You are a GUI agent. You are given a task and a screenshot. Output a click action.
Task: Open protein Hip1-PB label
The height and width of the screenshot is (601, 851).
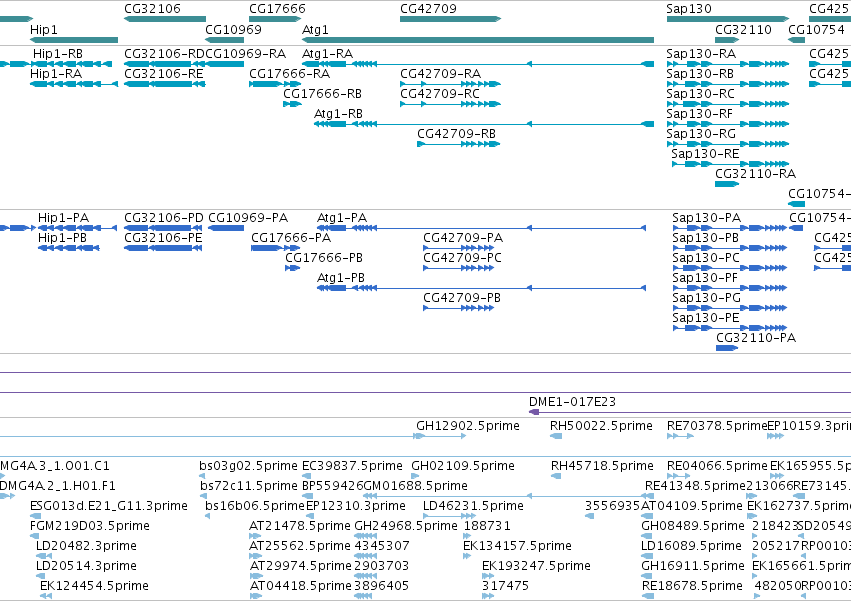(x=62, y=238)
